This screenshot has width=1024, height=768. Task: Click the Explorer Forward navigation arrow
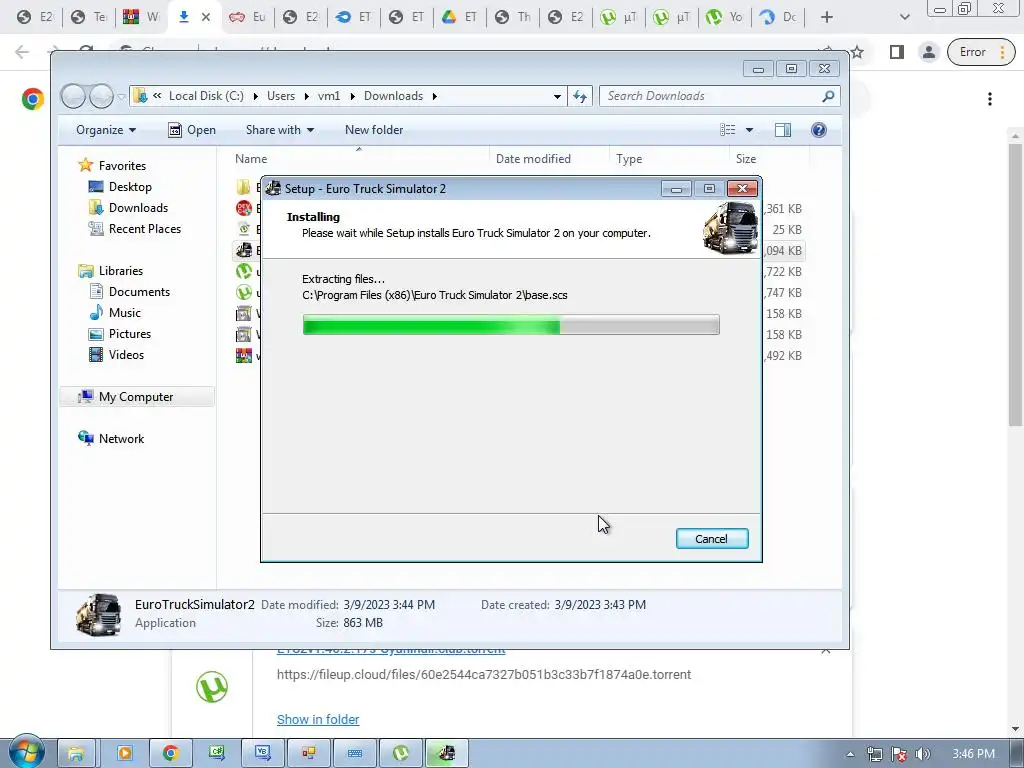[101, 96]
